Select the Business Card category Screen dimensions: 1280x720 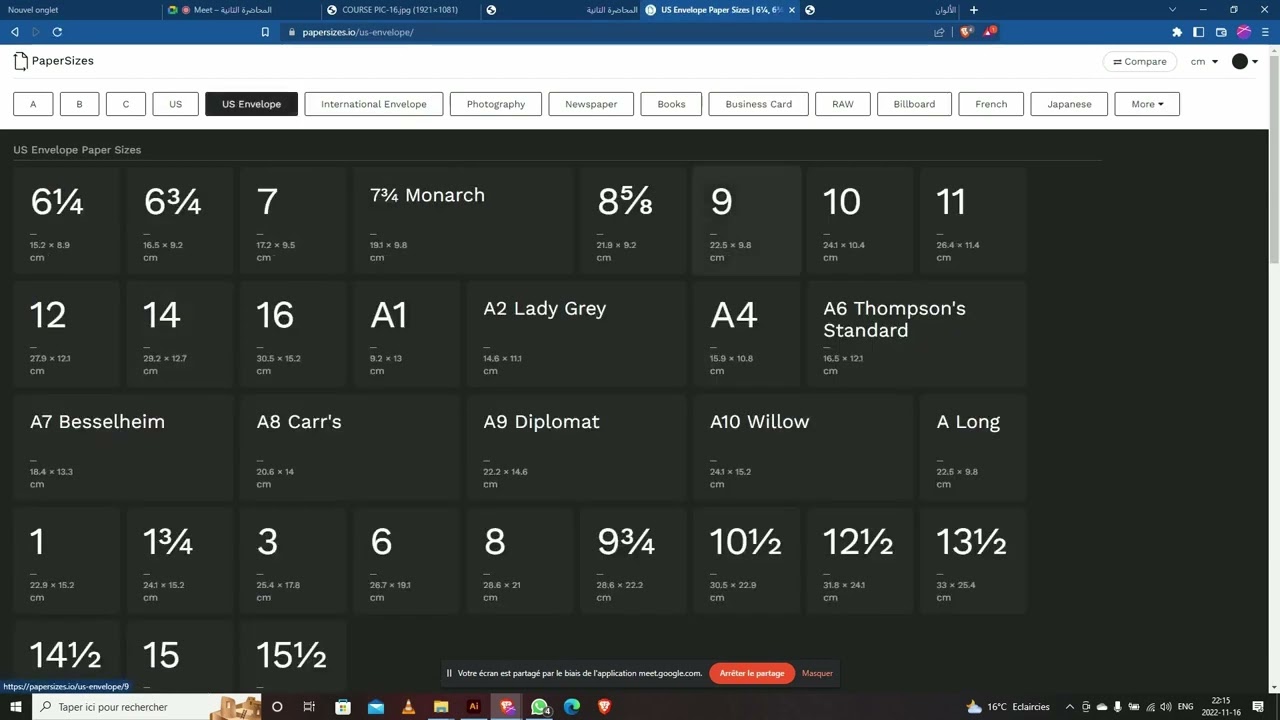tap(759, 104)
